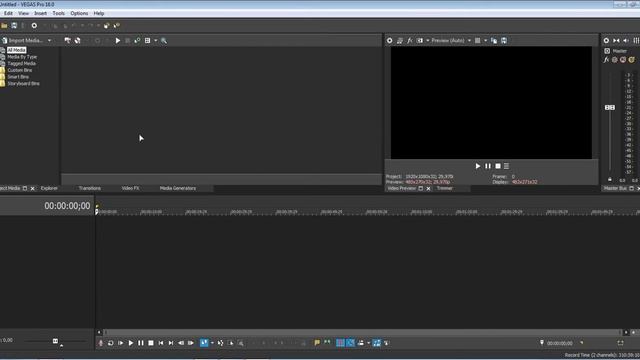Click the Extract Audio from CD icon

(x=78, y=40)
